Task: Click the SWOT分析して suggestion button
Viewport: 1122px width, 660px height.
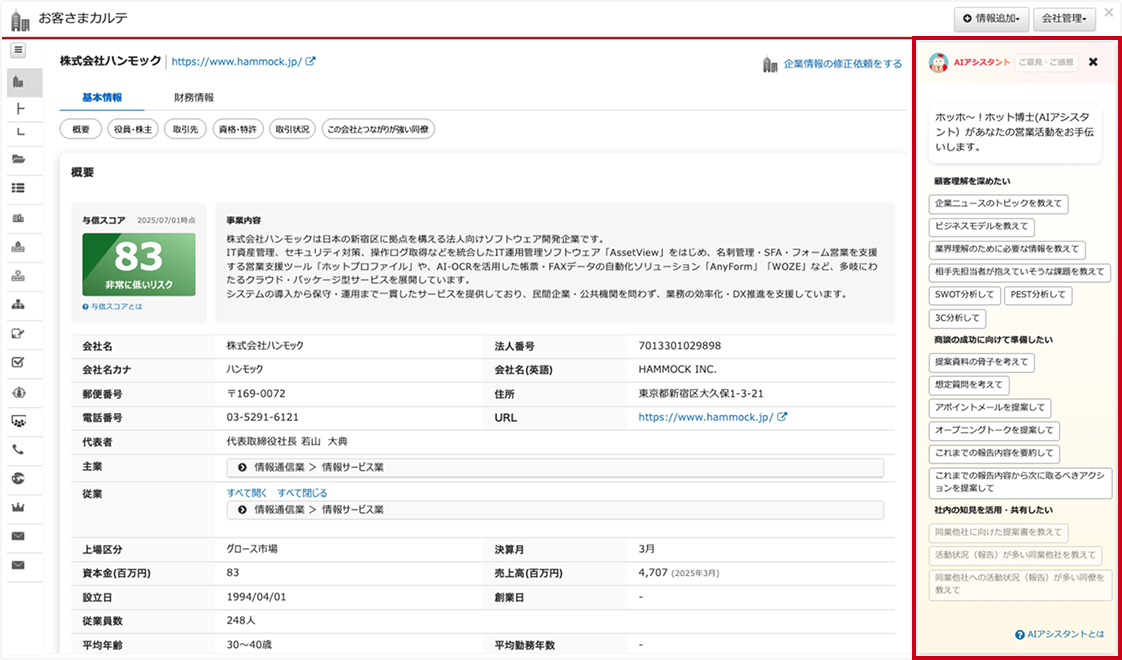Action: tap(965, 296)
